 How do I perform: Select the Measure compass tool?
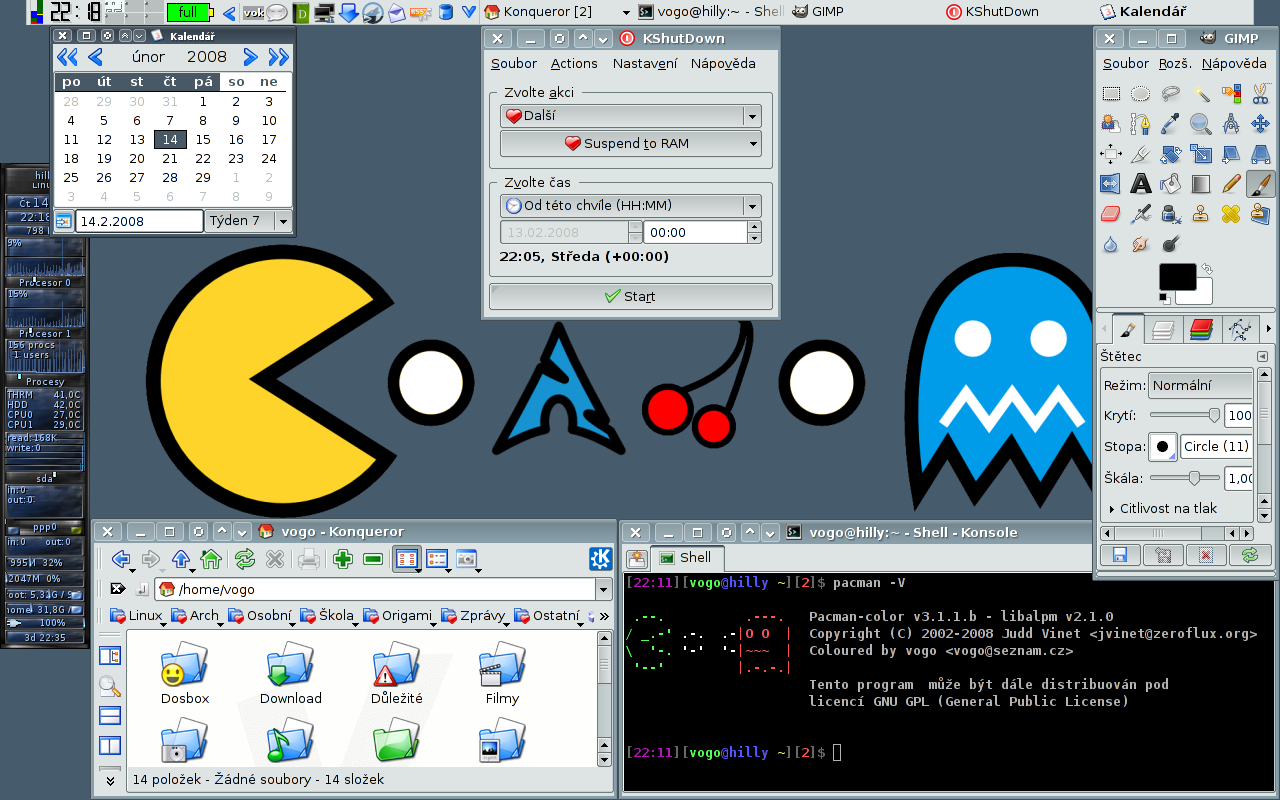click(x=1231, y=124)
